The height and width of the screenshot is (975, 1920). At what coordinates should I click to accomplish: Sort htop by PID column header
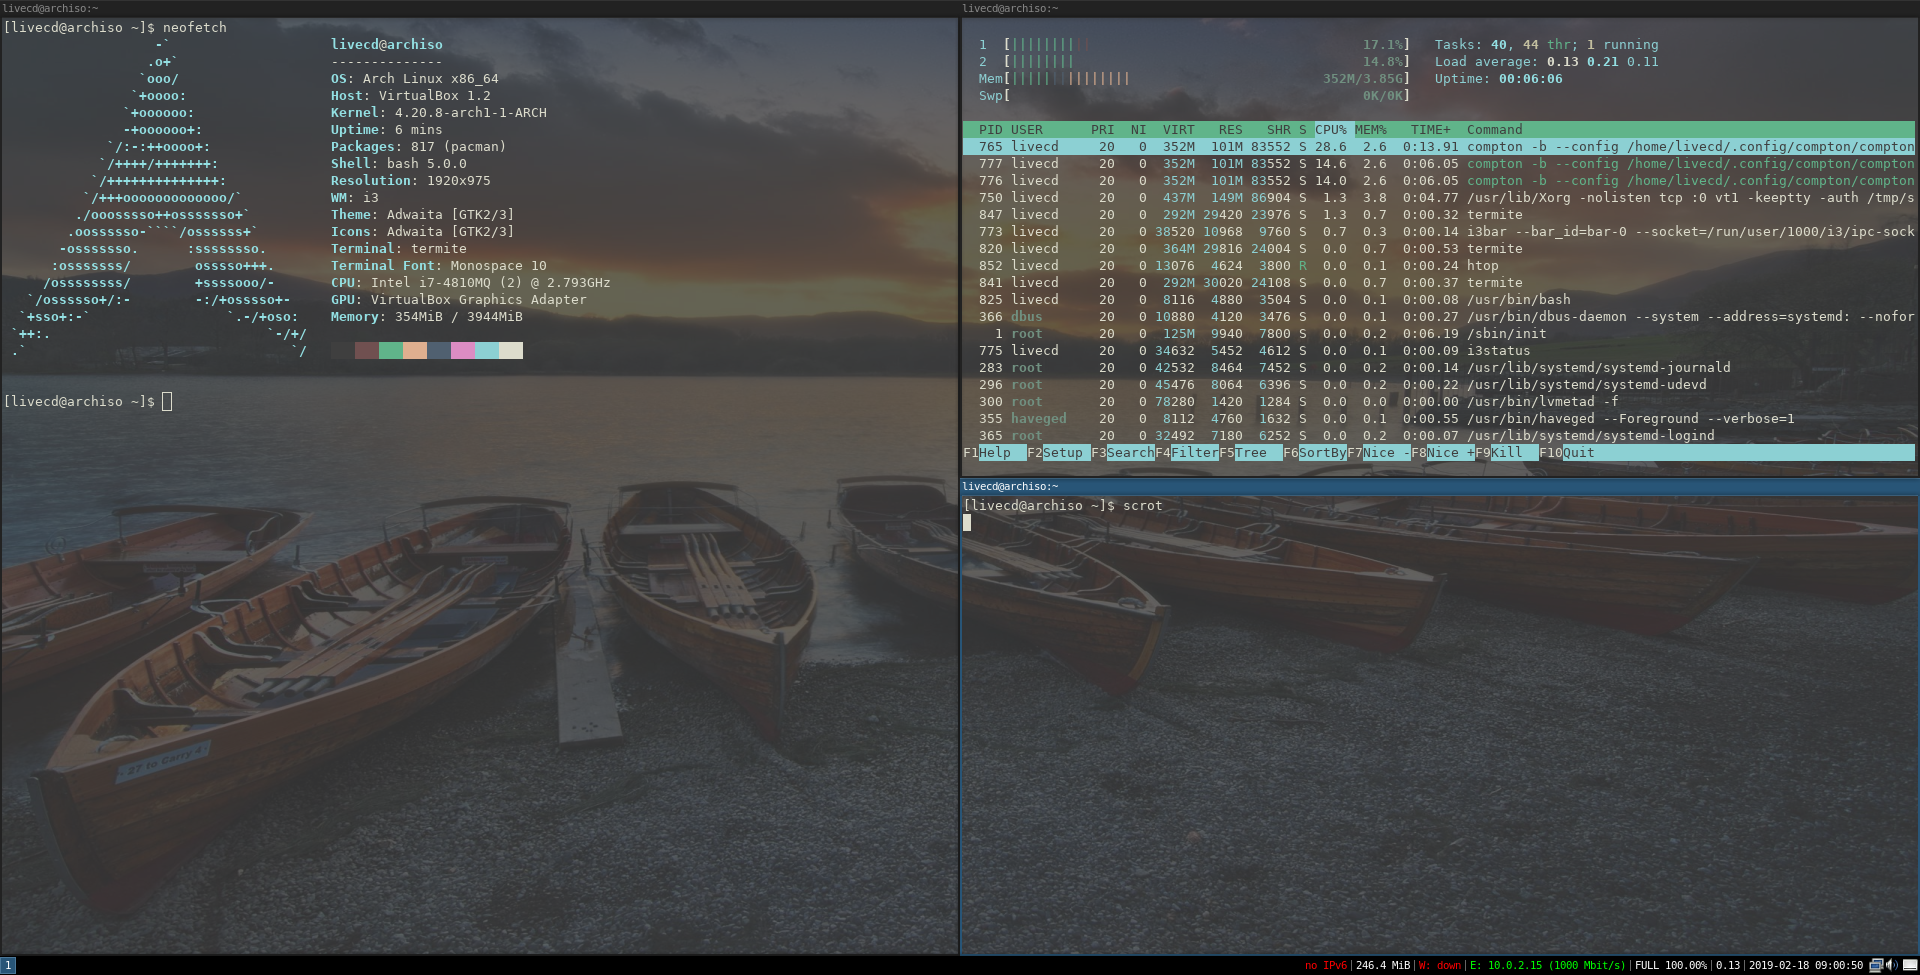990,130
